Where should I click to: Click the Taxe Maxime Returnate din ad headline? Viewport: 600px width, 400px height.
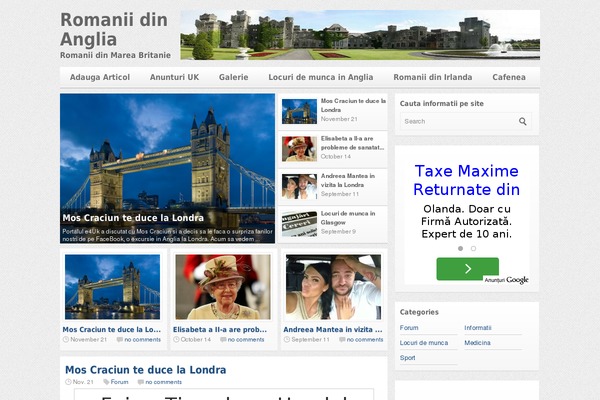[466, 180]
